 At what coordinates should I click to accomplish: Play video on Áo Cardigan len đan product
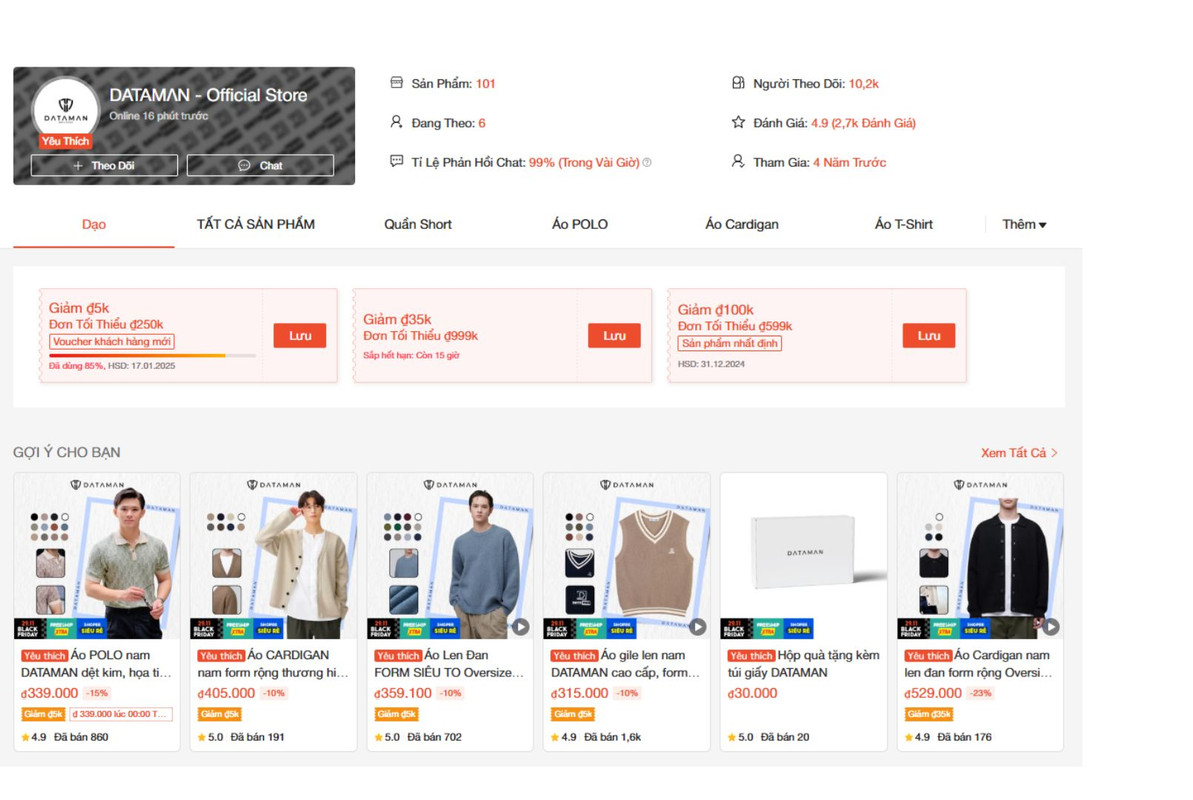(x=1051, y=626)
